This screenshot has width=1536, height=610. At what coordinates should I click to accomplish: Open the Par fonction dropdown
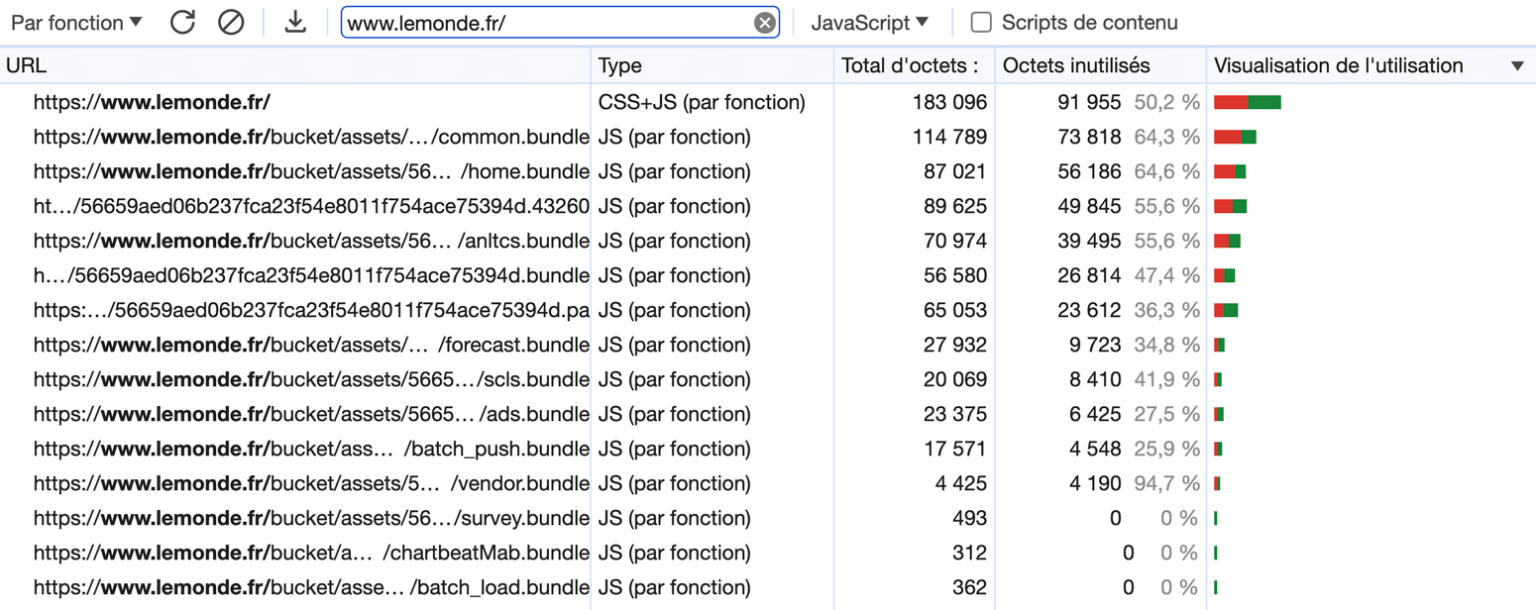77,22
